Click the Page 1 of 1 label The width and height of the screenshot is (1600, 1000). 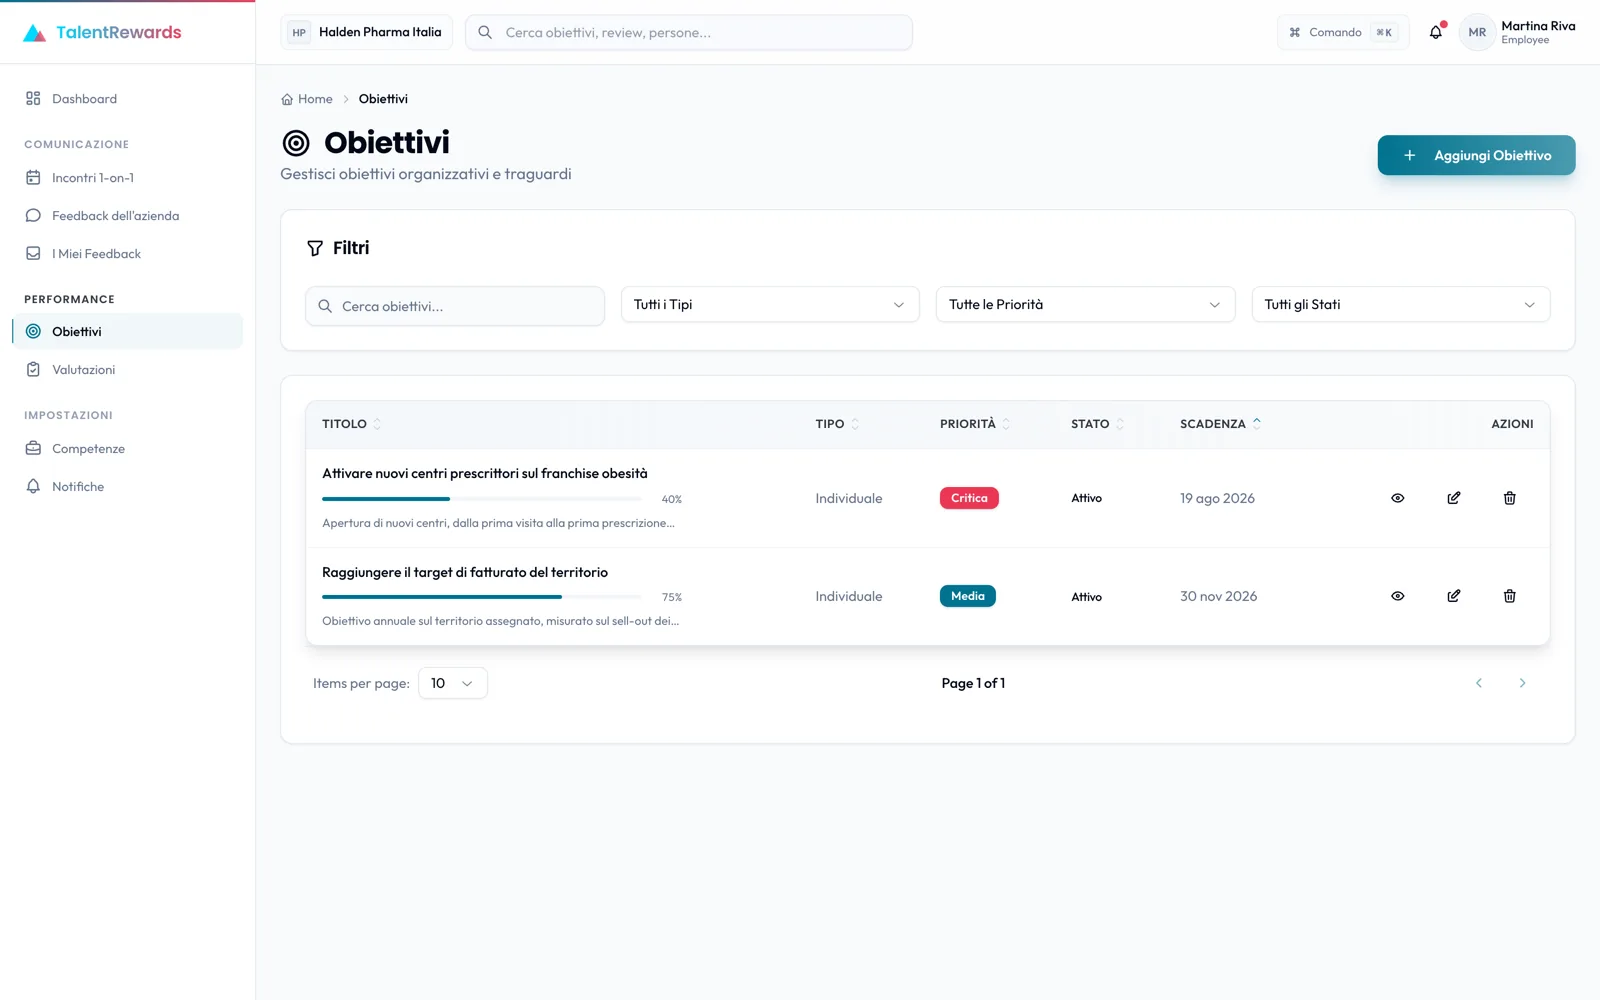click(973, 683)
